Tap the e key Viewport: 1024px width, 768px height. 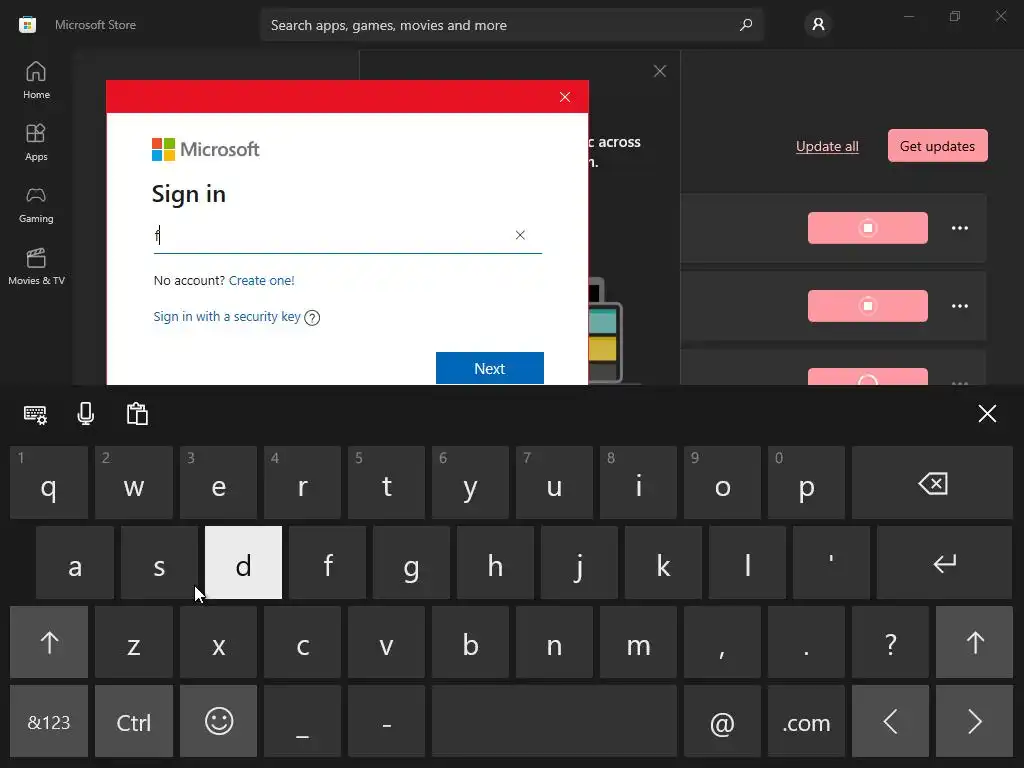(x=219, y=483)
